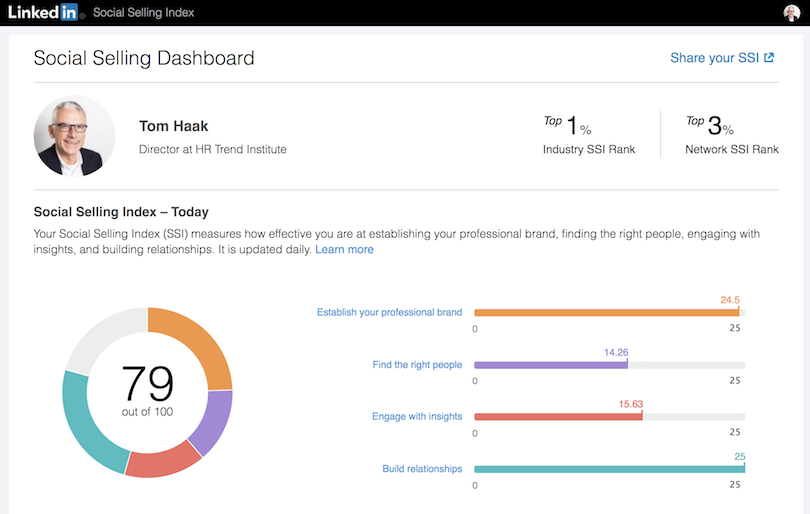The width and height of the screenshot is (810, 514).
Task: Click the Social Selling Dashboard heading
Action: (144, 58)
